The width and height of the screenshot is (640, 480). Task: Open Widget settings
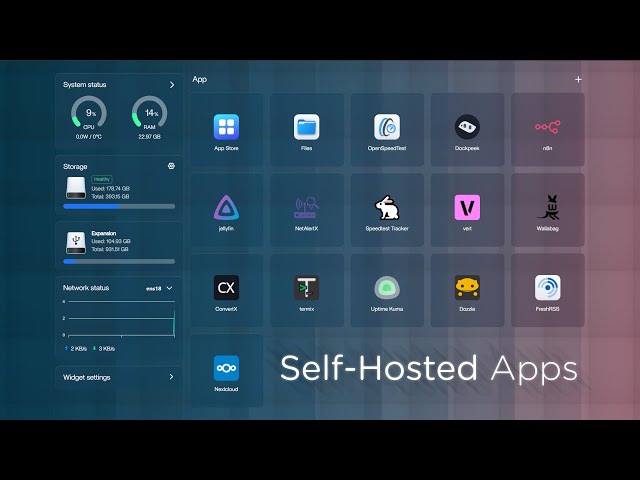(x=119, y=377)
